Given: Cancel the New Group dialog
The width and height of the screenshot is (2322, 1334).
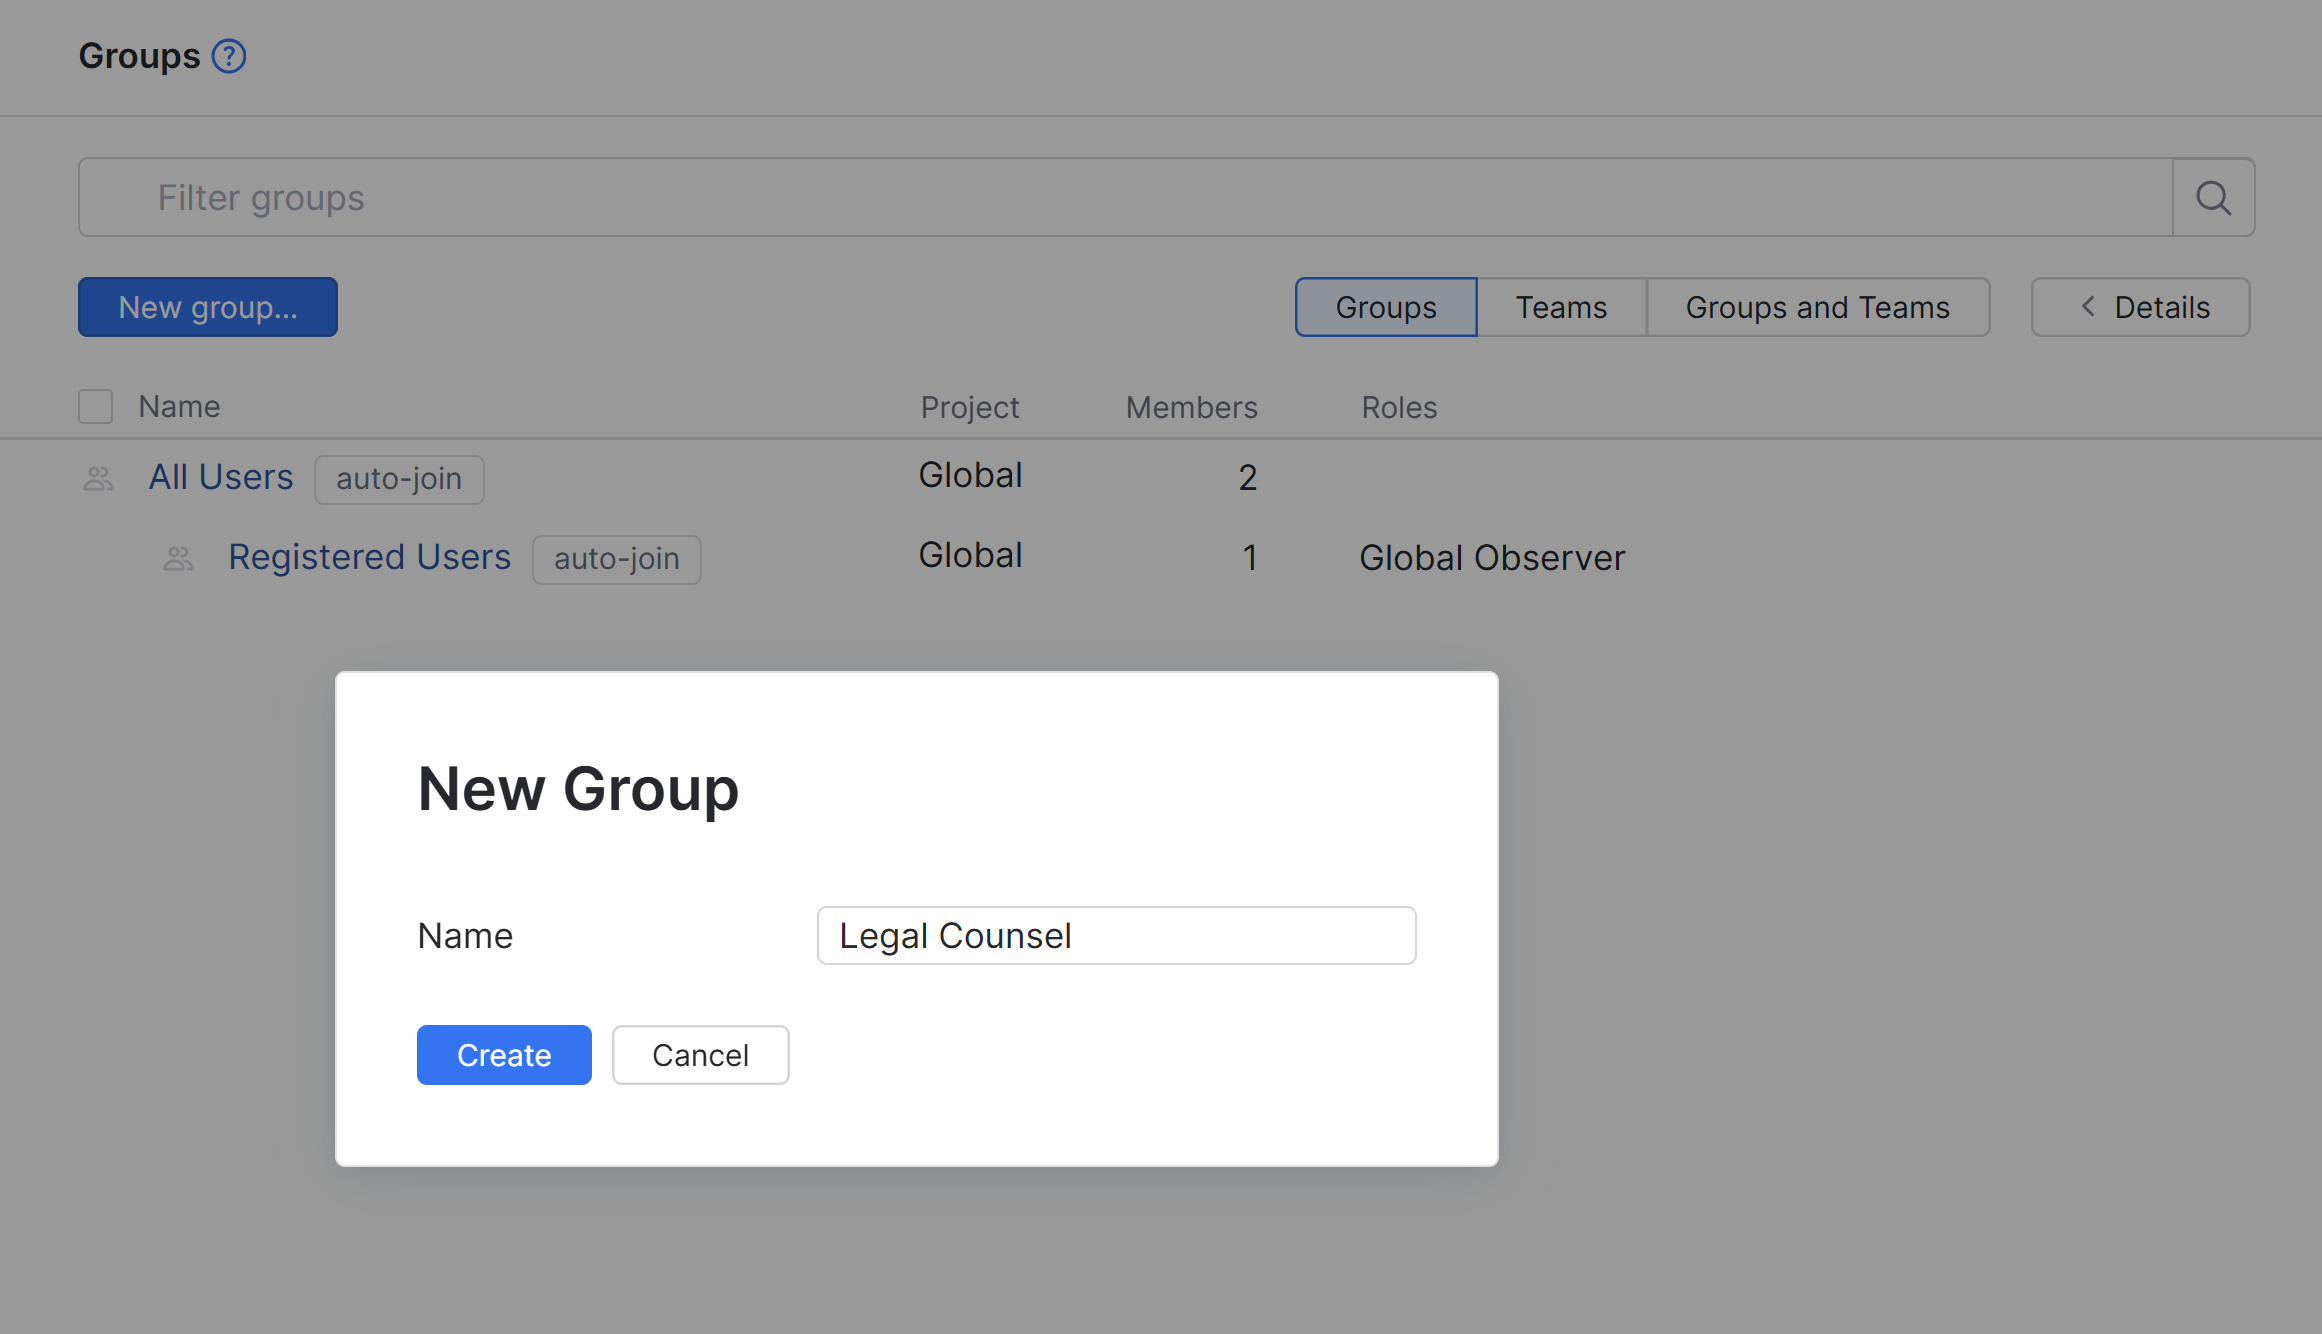Looking at the screenshot, I should click(x=700, y=1055).
